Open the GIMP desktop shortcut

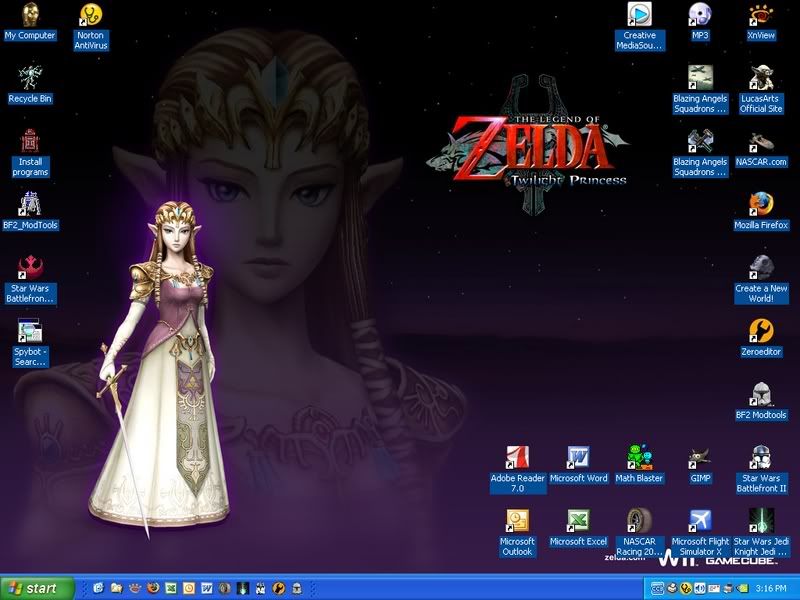[699, 464]
